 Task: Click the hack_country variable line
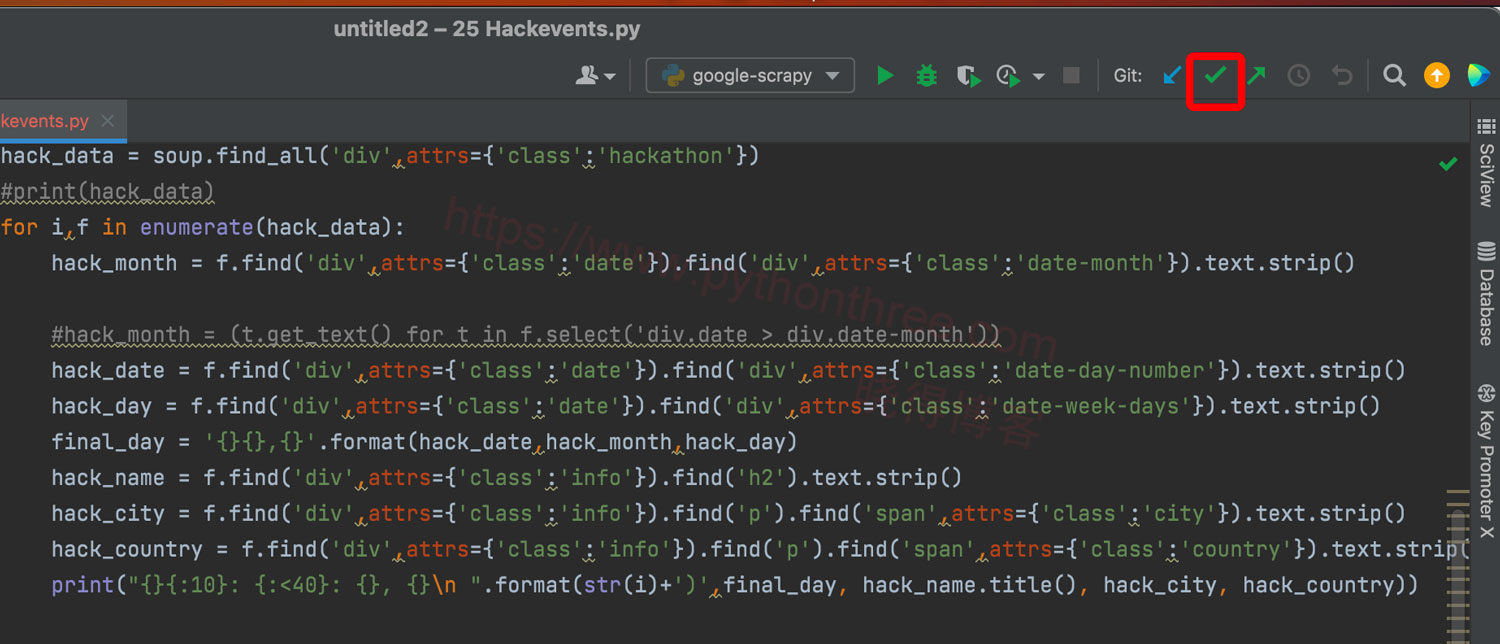[x=760, y=550]
